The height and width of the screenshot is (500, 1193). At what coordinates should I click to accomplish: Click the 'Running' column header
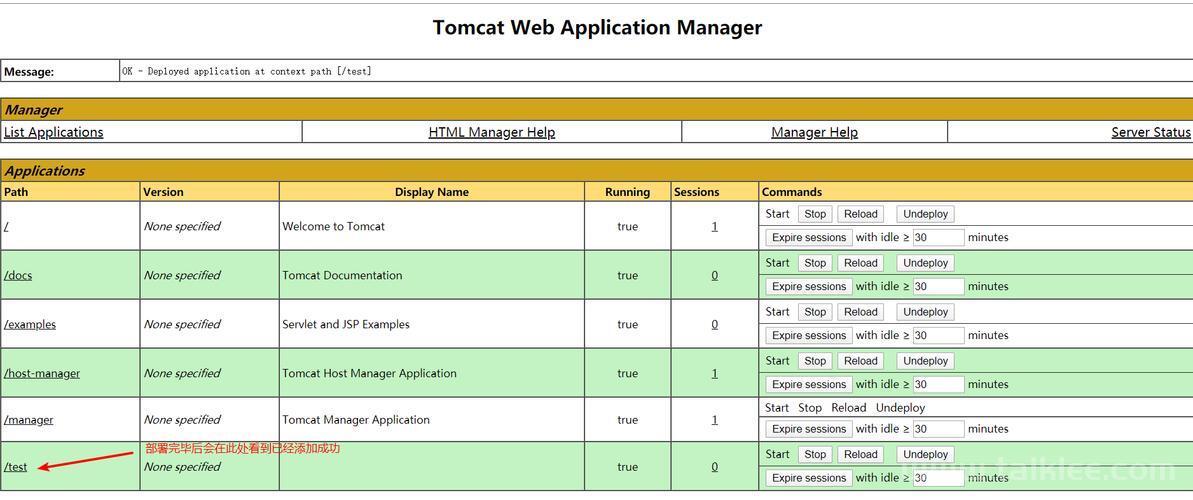(x=628, y=192)
